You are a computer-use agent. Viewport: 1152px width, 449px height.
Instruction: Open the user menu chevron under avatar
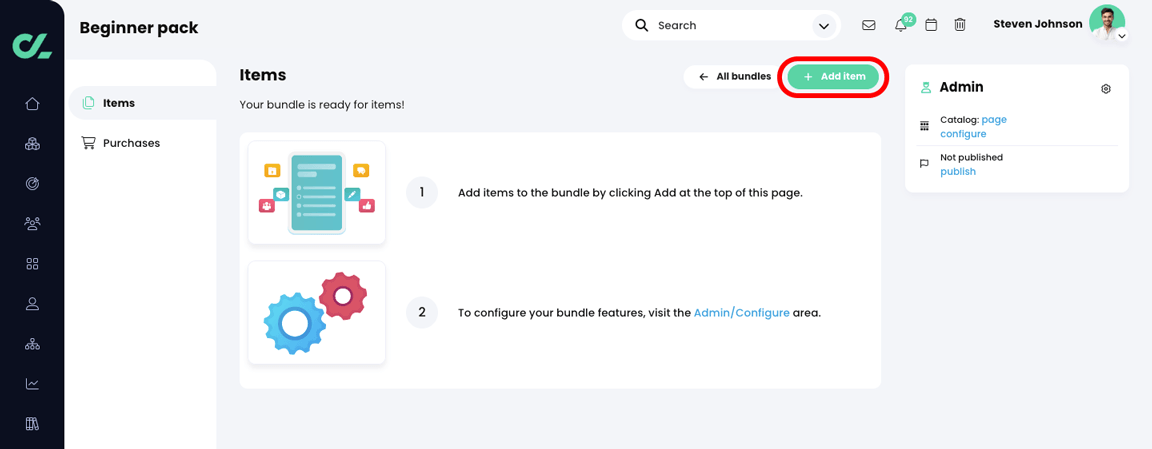coord(1121,36)
